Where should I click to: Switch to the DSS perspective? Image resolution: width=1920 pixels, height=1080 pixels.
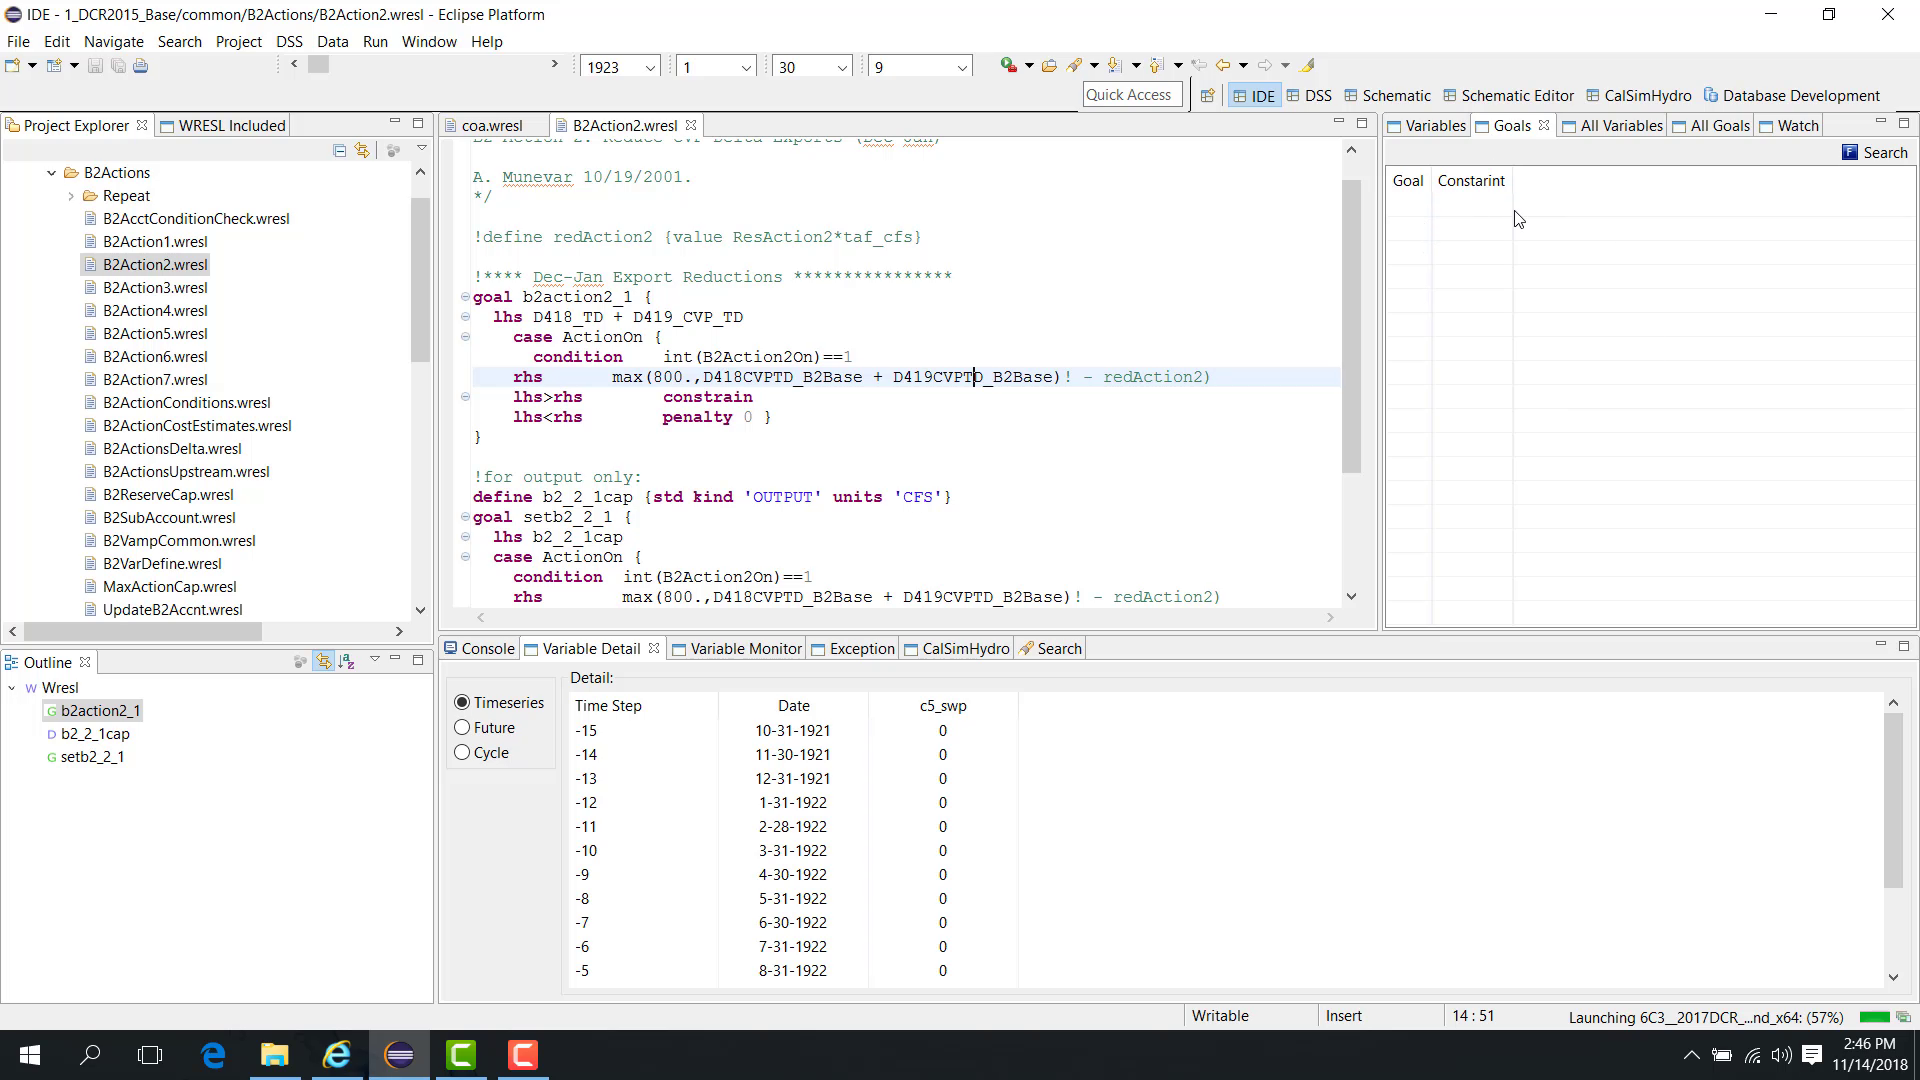tap(1309, 95)
